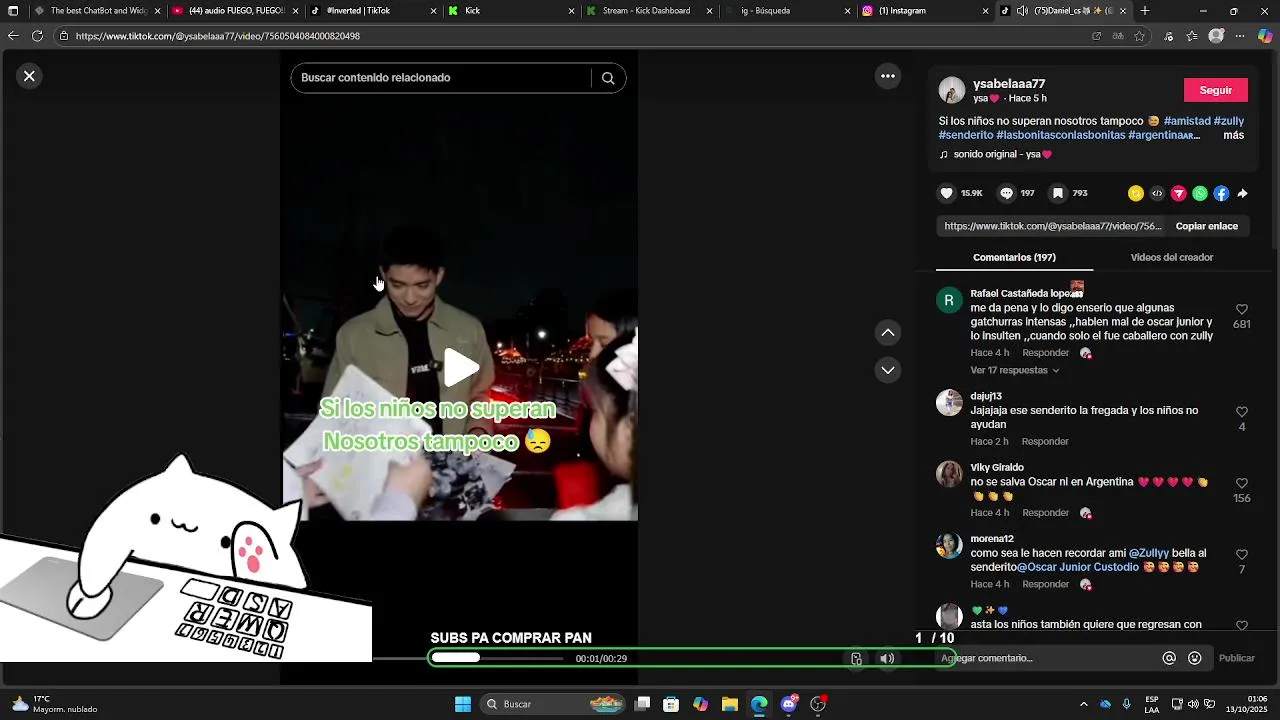Viewport: 1280px width, 720px height.
Task: Save video with the bookmark icon
Action: coord(1058,193)
